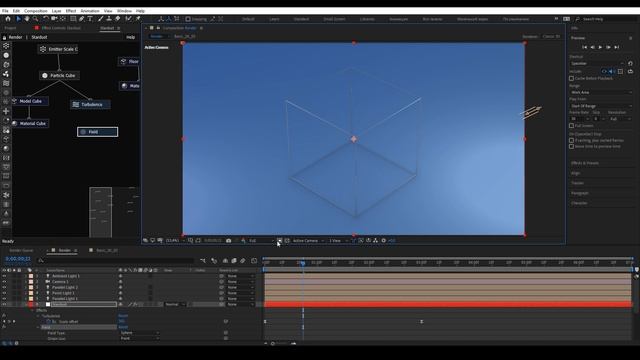Open the viewer resolution Full dropdown

[x=261, y=241]
